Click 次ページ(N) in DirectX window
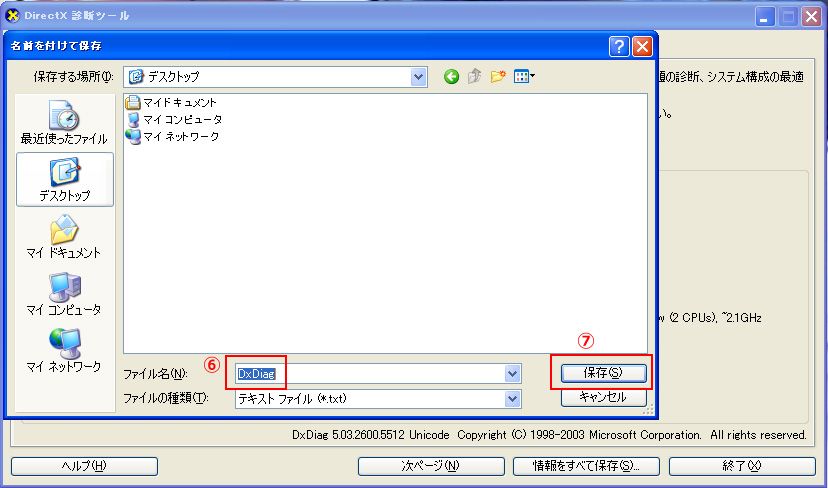Viewport: 828px width, 488px height. coord(431,466)
